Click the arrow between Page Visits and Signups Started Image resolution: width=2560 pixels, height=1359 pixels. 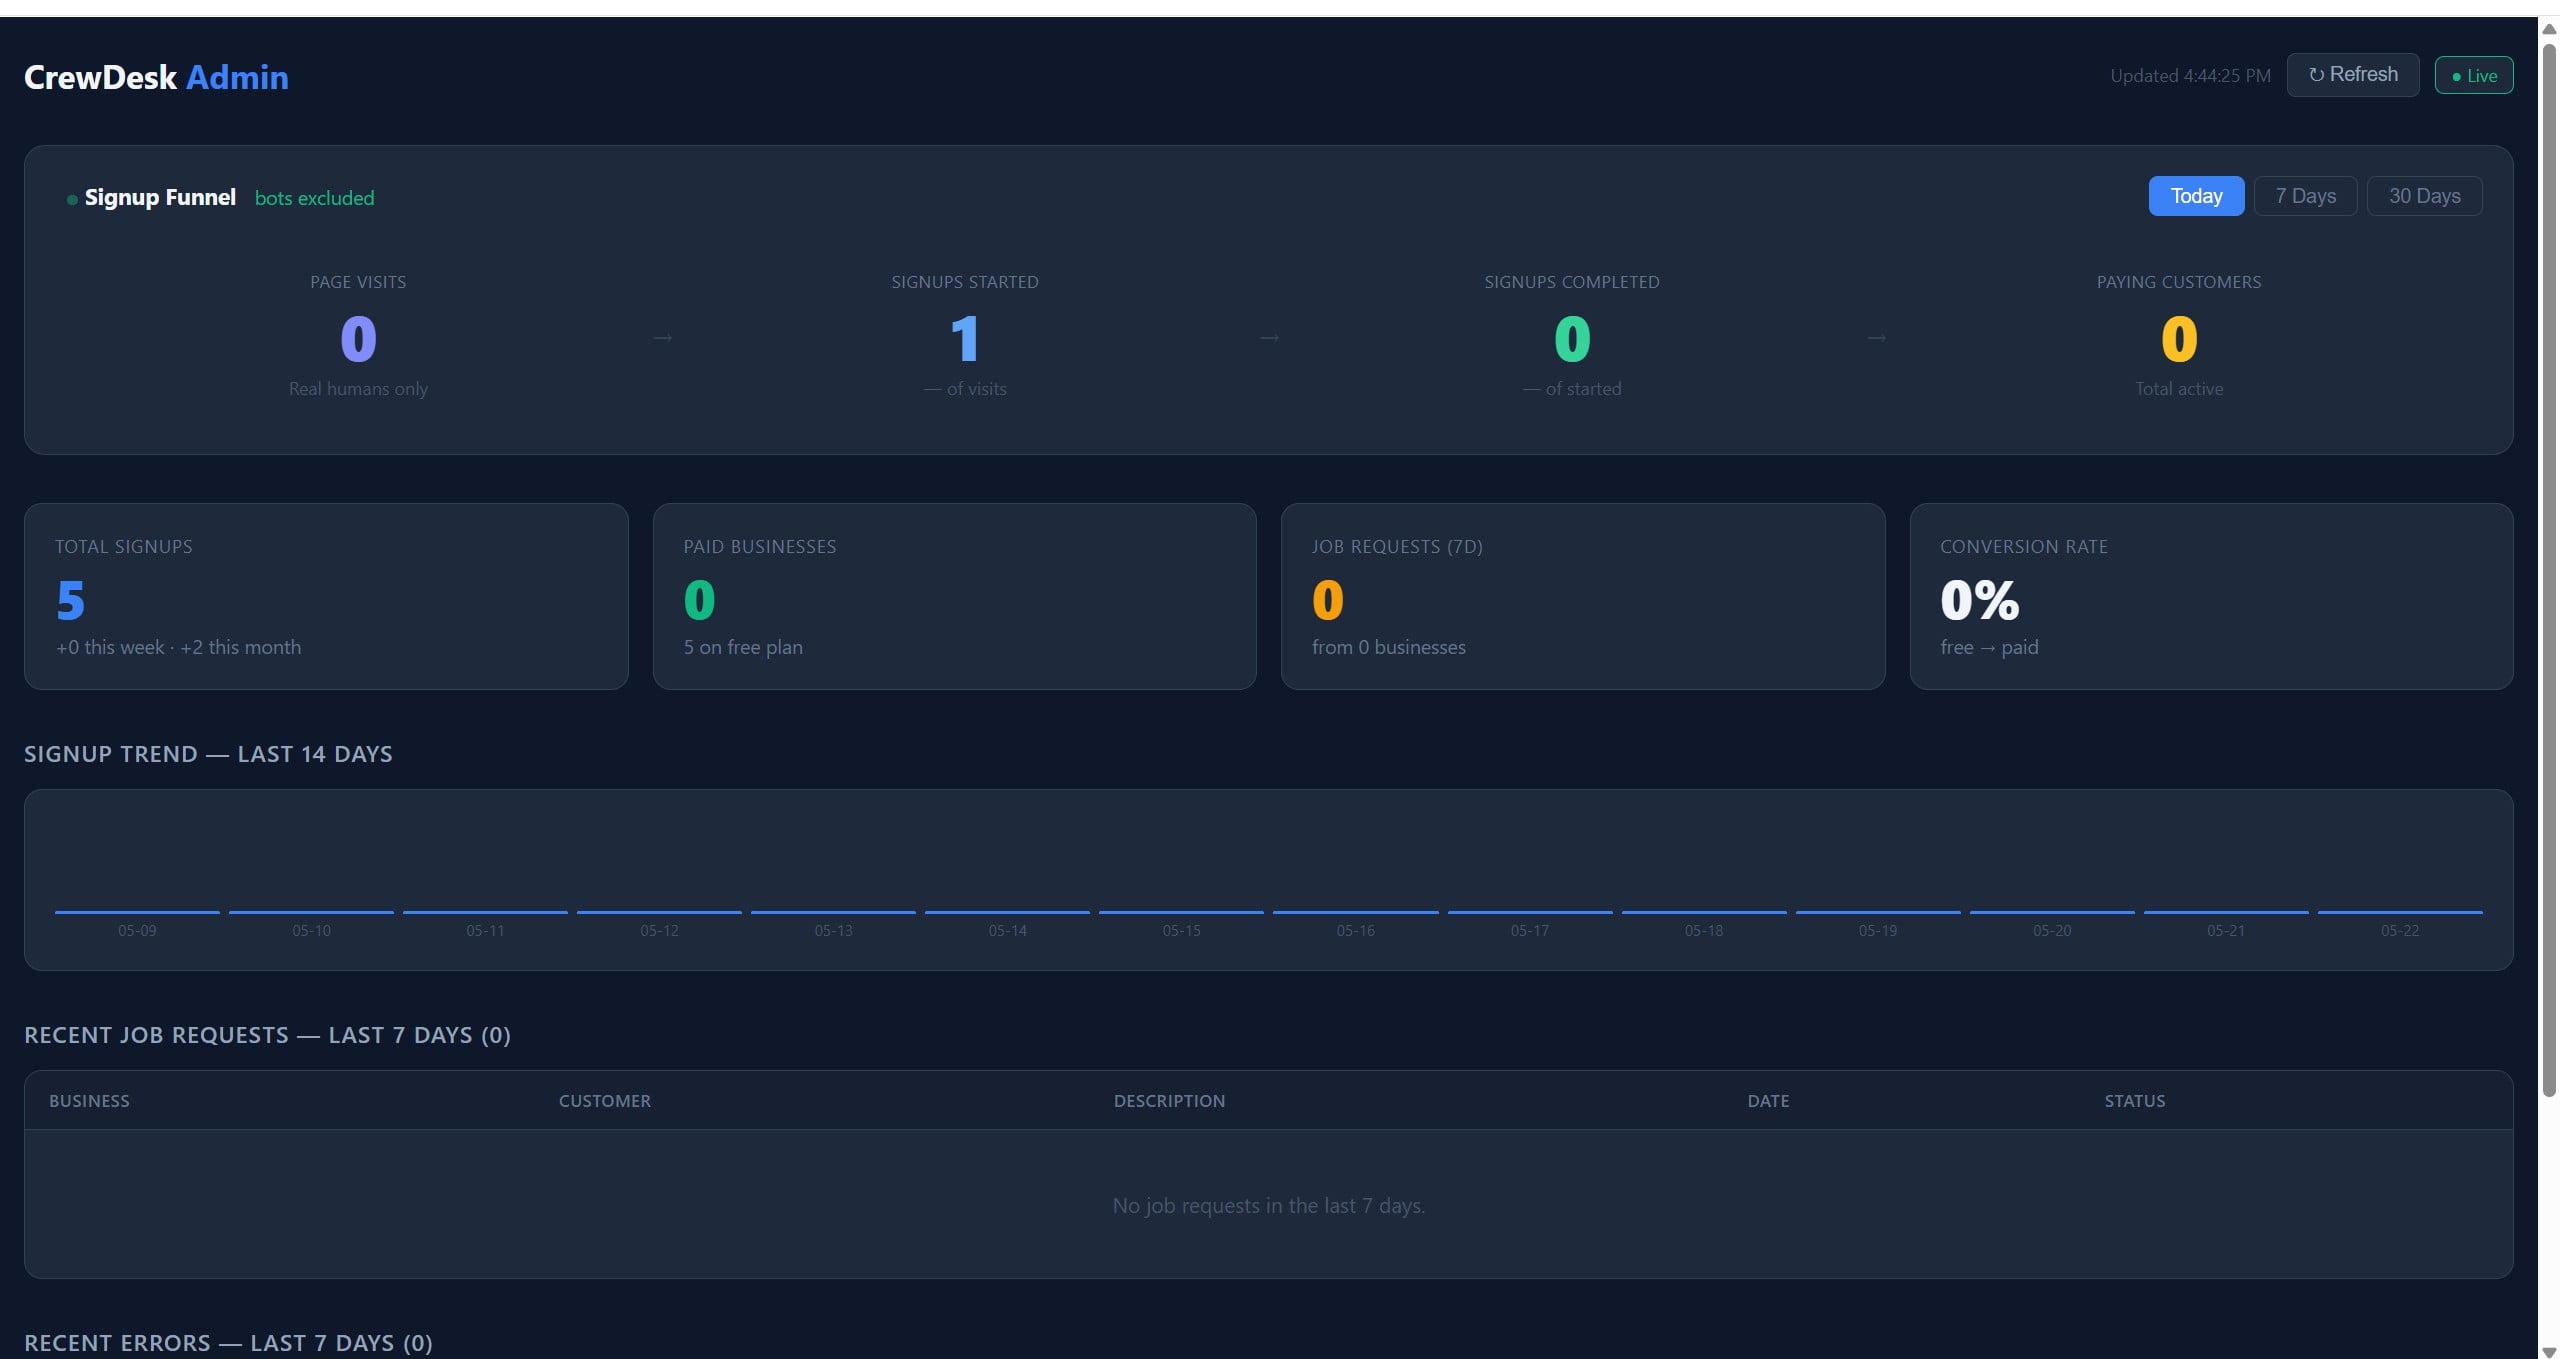tap(662, 338)
